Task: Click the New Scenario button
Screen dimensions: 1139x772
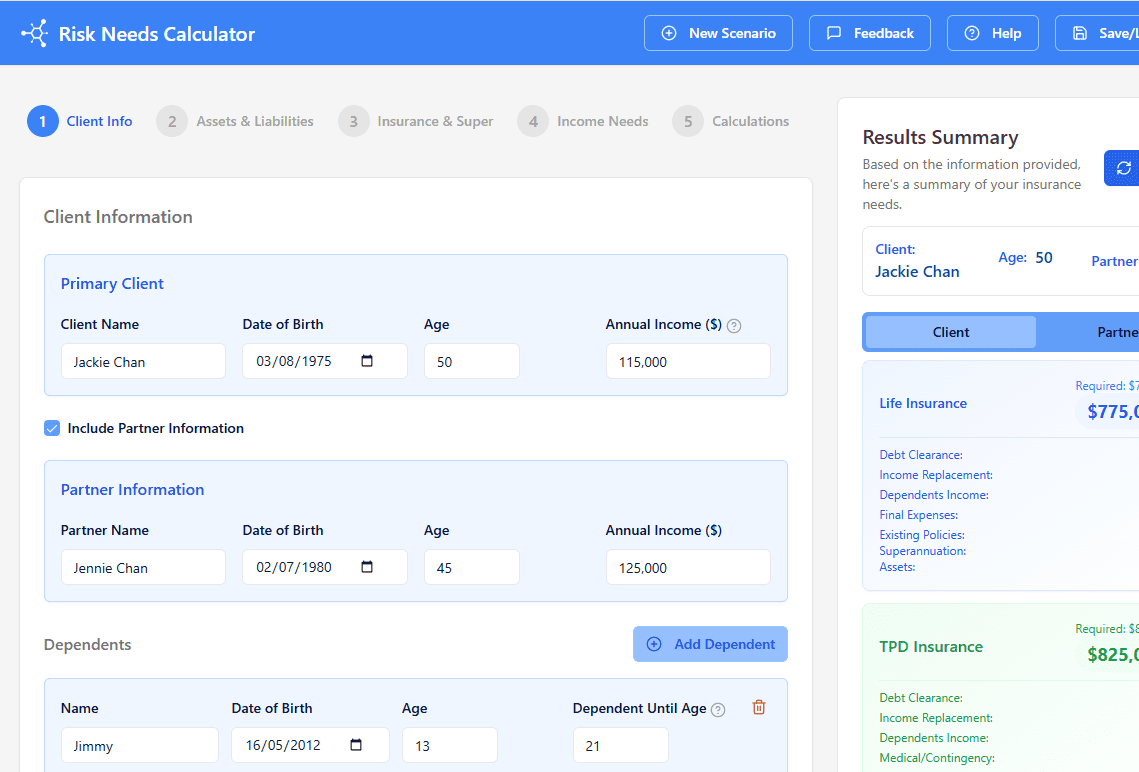Action: coord(718,33)
